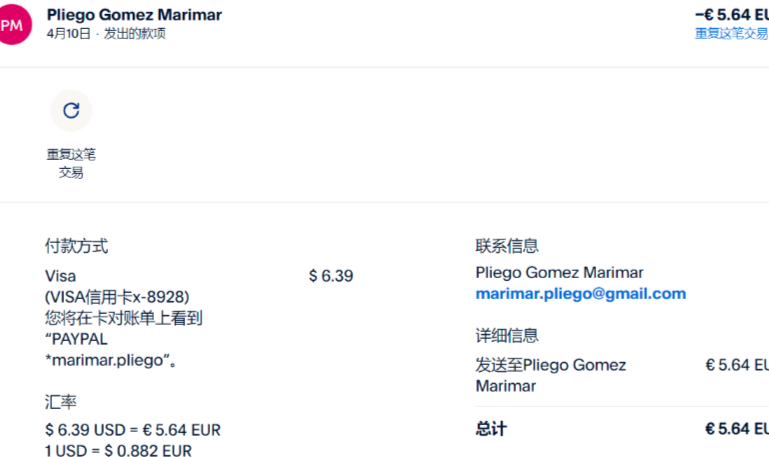Click the 付款方式 section heading
Screen dimensions: 769x457
pos(76,246)
